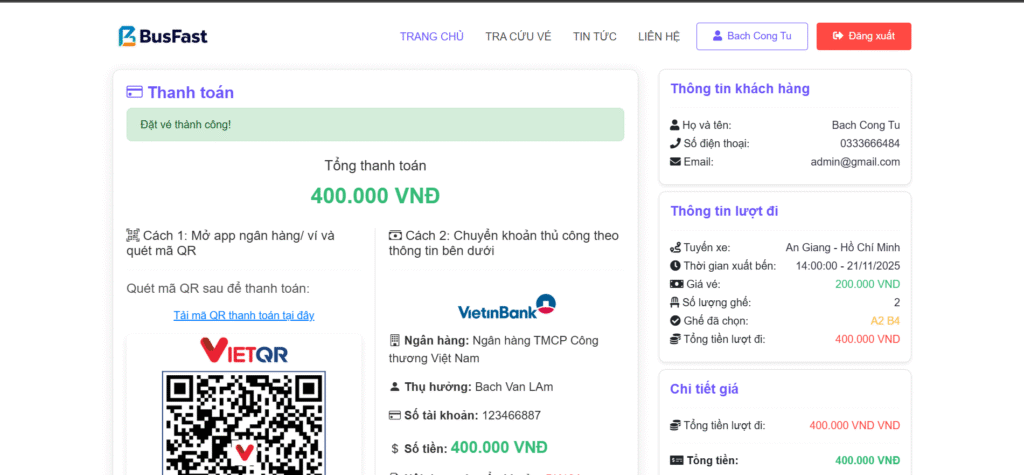The width and height of the screenshot is (1024, 475).
Task: Click the phone icon beside Số điện thoại
Action: coord(675,143)
